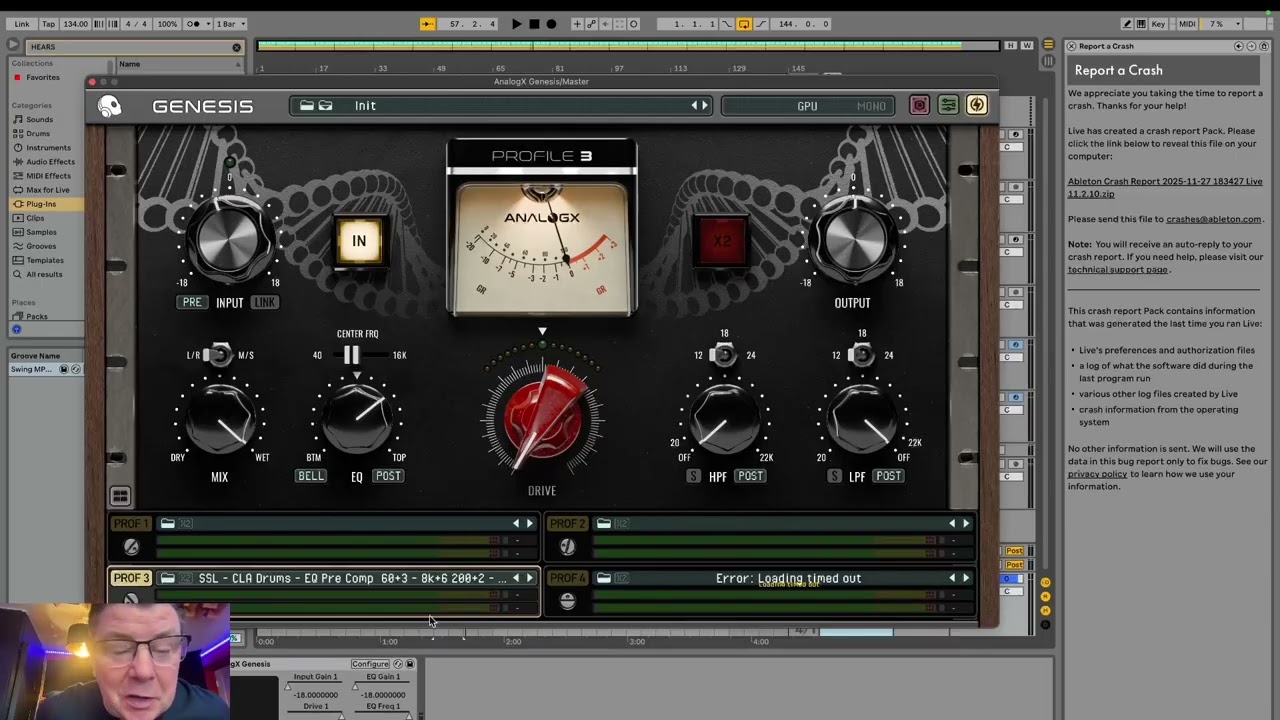Toggle BELL mode for the EQ
Viewport: 1280px width, 720px height.
point(311,476)
